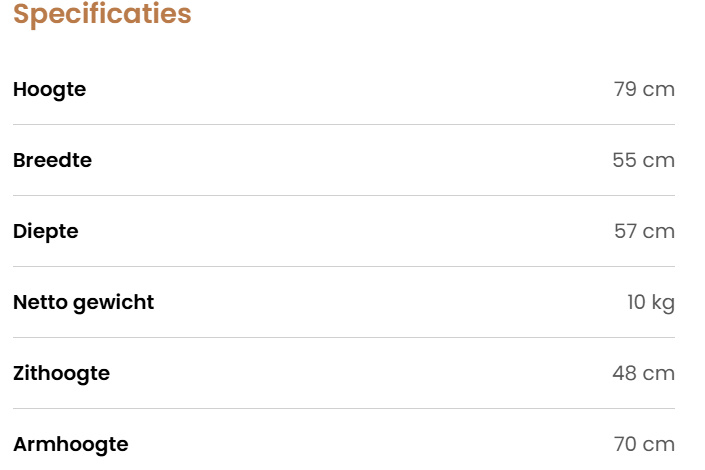Click the number 10 in the weight value
This screenshot has height=470, width=705.
637,302
